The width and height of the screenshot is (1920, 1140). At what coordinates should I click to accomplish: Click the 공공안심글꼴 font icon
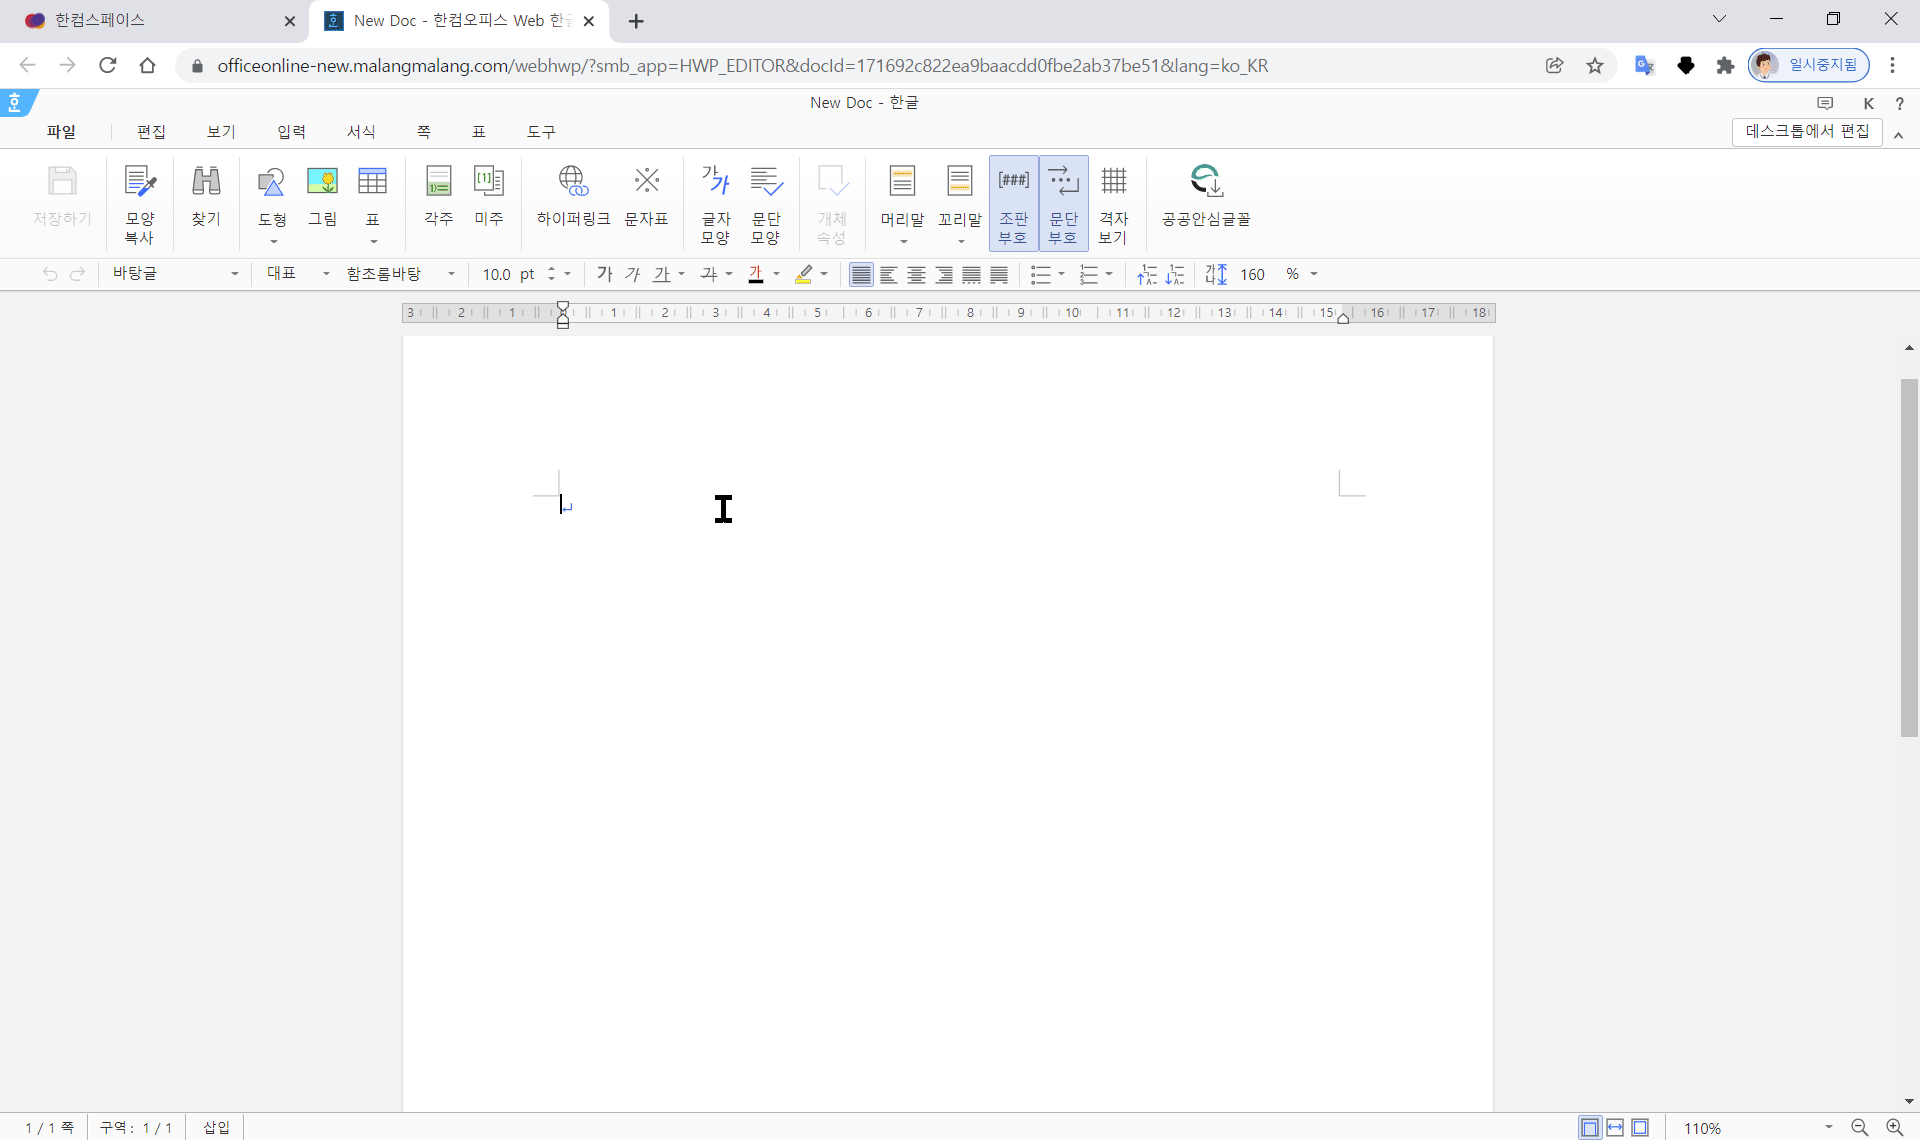coord(1205,182)
